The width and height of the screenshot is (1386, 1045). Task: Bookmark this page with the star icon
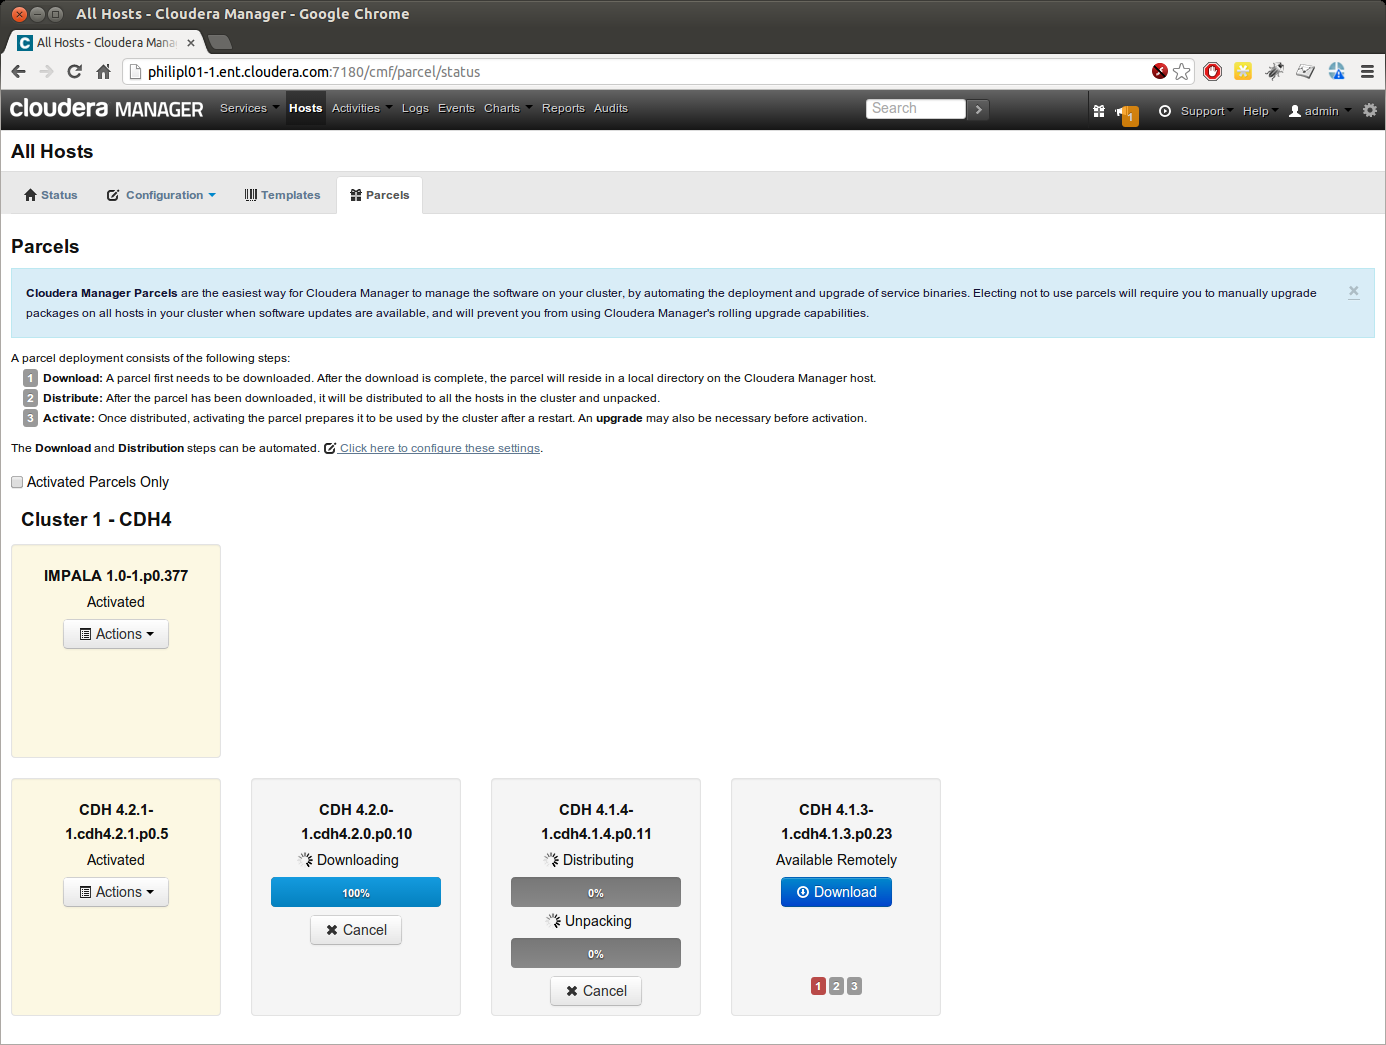tap(1182, 71)
